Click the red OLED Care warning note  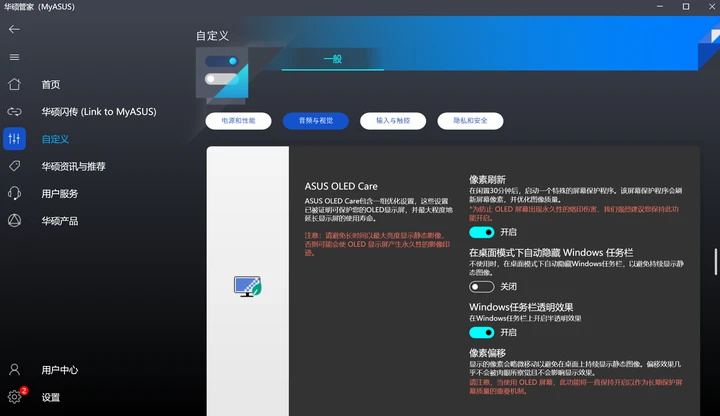[x=377, y=244]
